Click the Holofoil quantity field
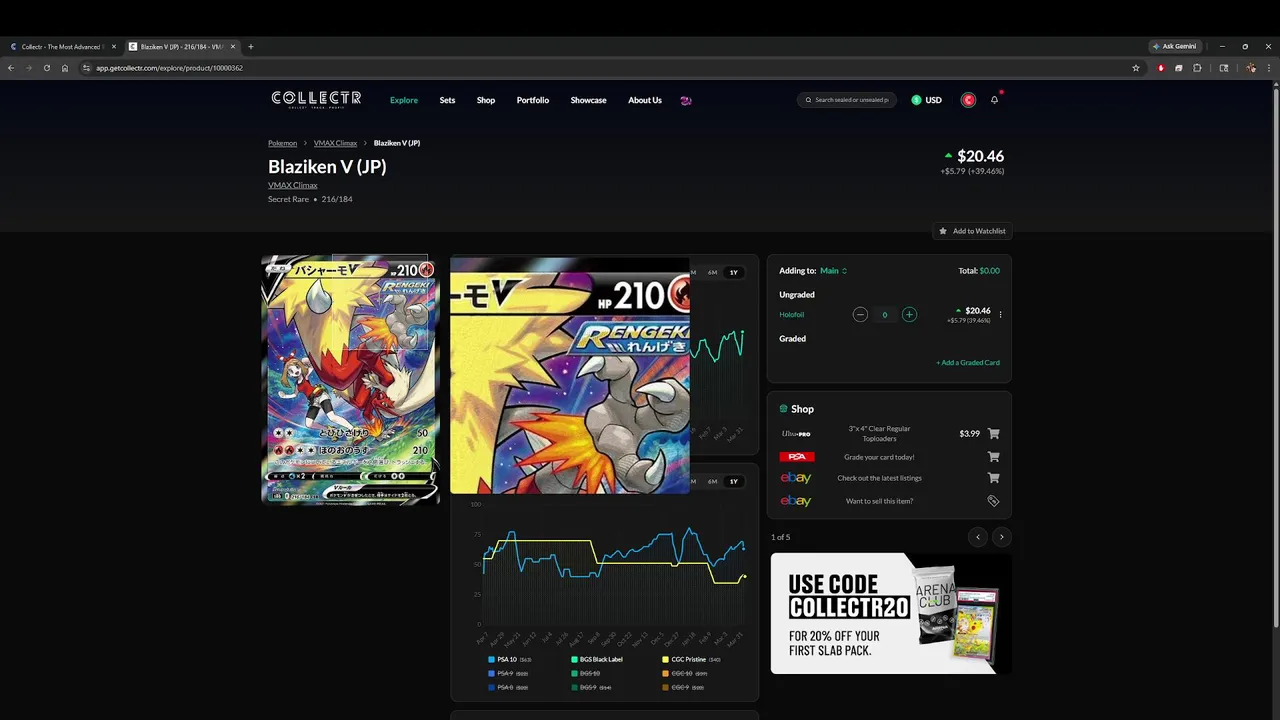 tap(884, 315)
